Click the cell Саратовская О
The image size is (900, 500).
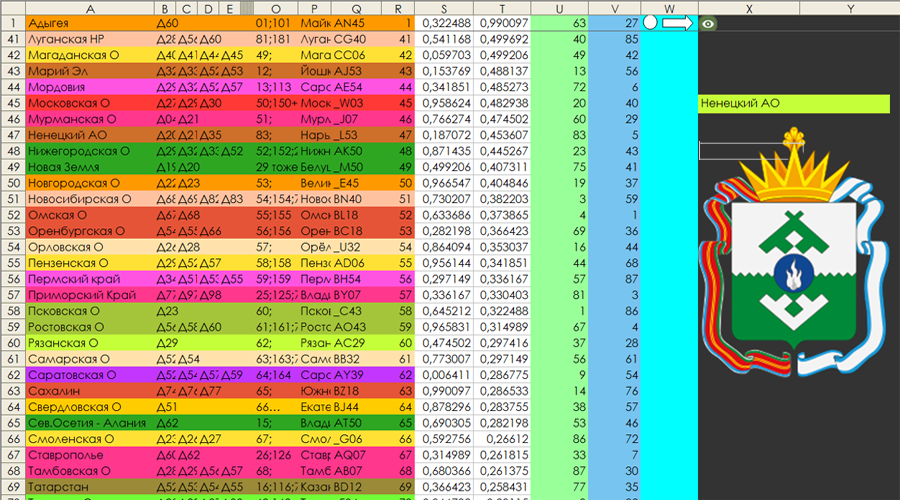click(x=90, y=375)
